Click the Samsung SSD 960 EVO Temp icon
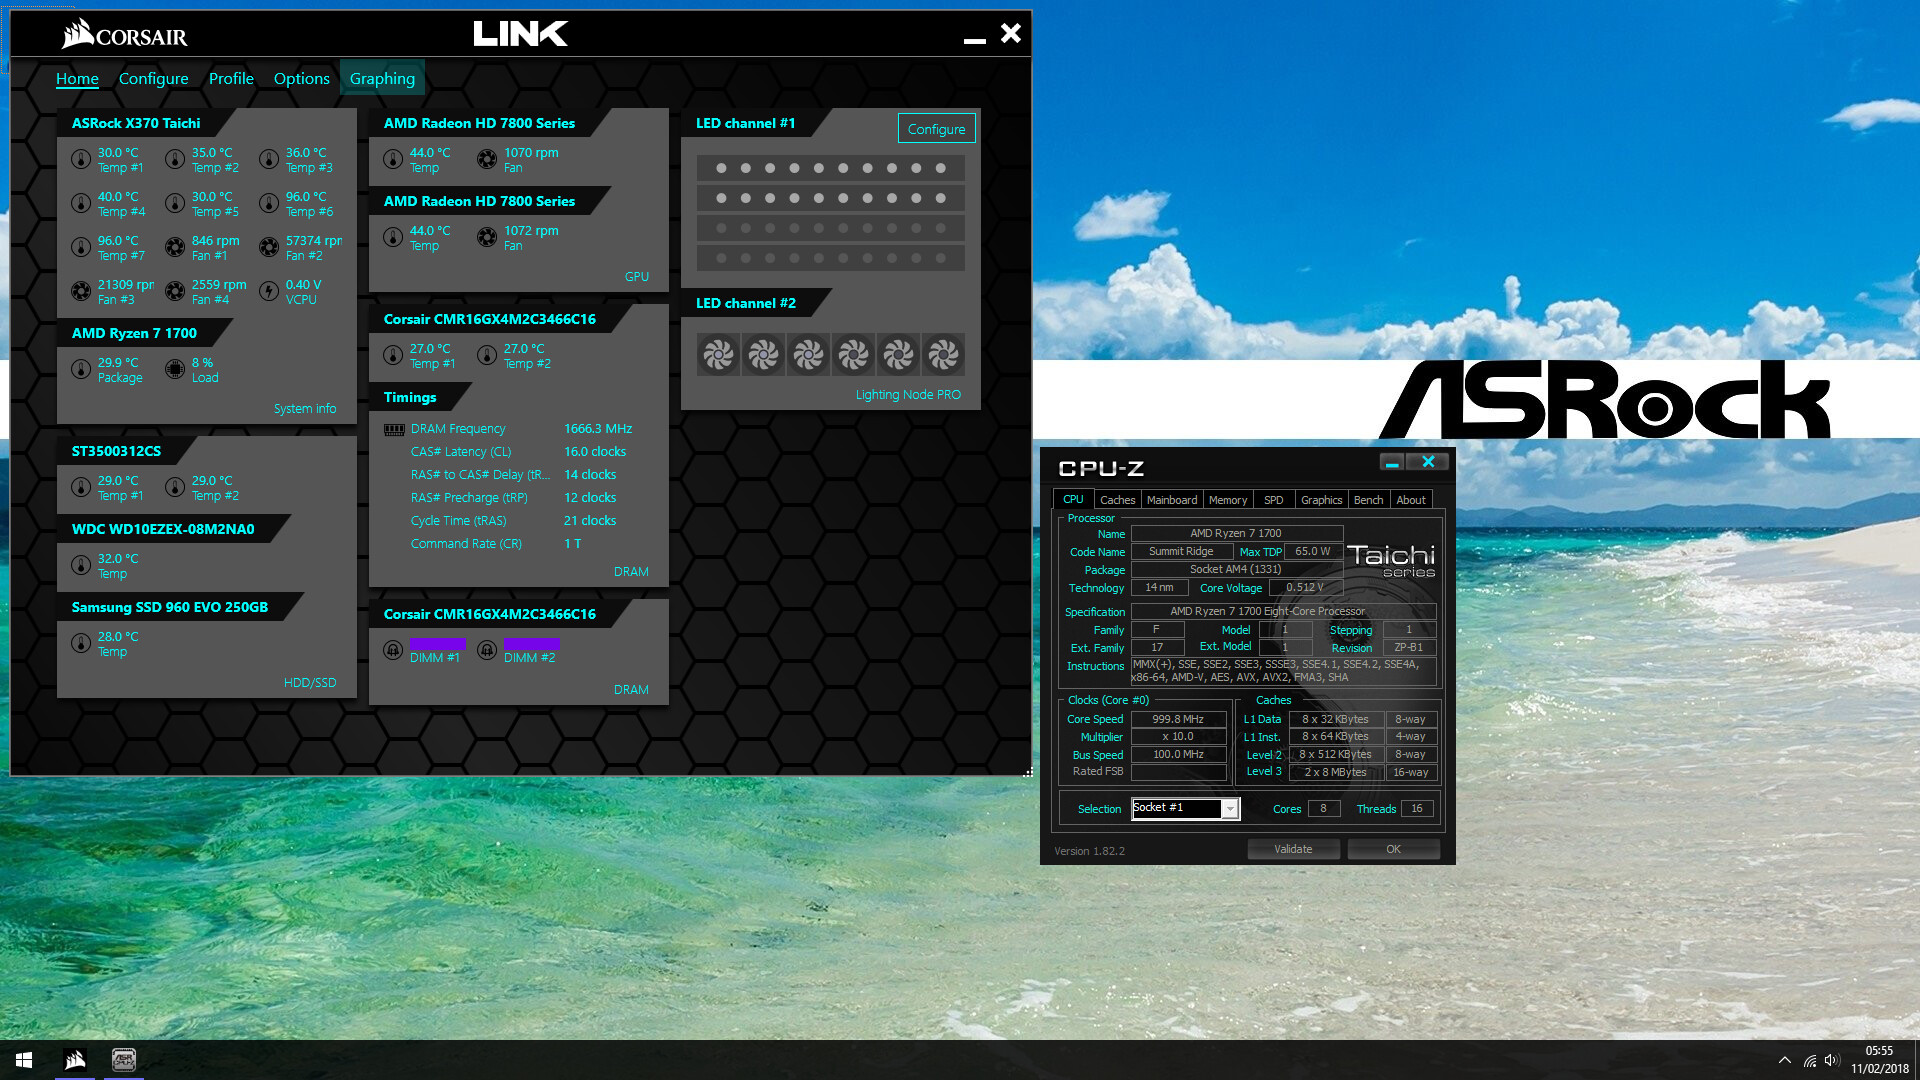The image size is (1920, 1080). coord(81,643)
